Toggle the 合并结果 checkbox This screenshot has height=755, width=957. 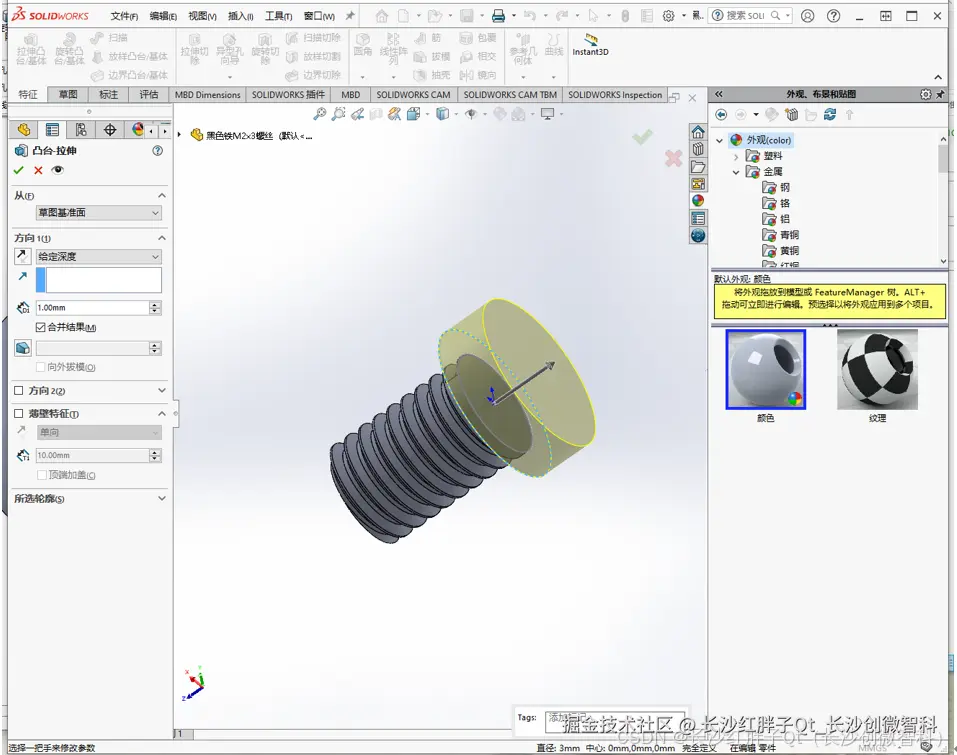click(x=40, y=327)
